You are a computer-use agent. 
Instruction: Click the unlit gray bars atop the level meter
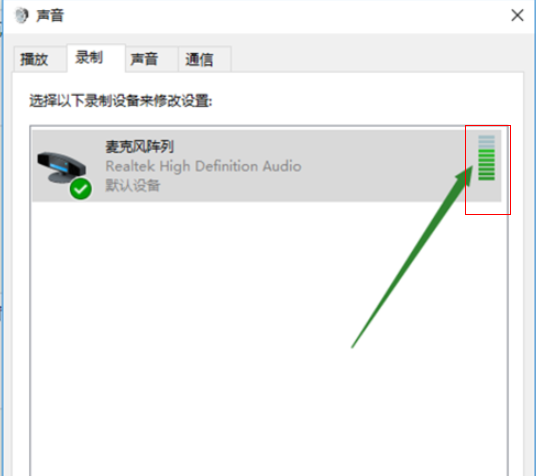tap(486, 142)
